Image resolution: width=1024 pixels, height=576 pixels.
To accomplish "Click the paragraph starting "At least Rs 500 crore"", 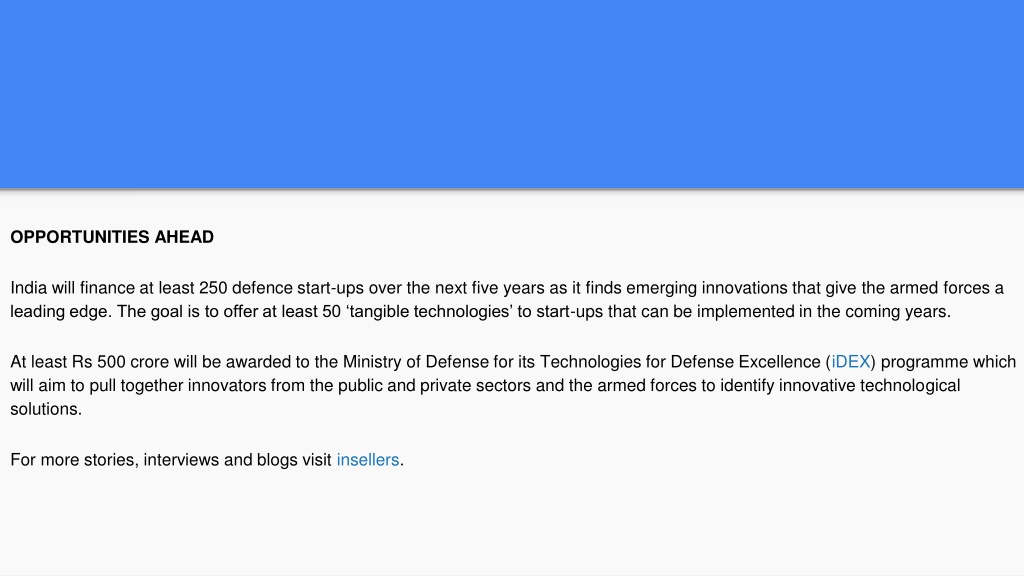I will pyautogui.click(x=512, y=385).
